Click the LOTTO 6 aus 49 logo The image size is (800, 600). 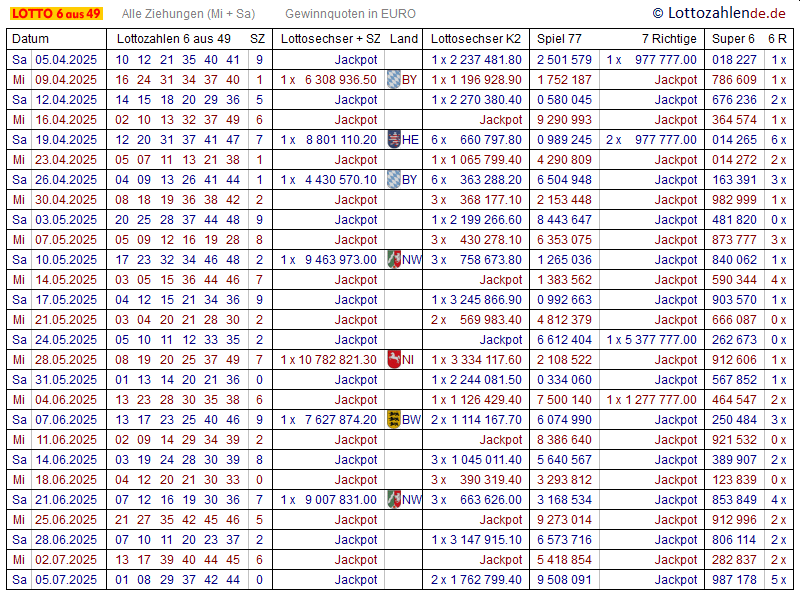click(x=56, y=13)
